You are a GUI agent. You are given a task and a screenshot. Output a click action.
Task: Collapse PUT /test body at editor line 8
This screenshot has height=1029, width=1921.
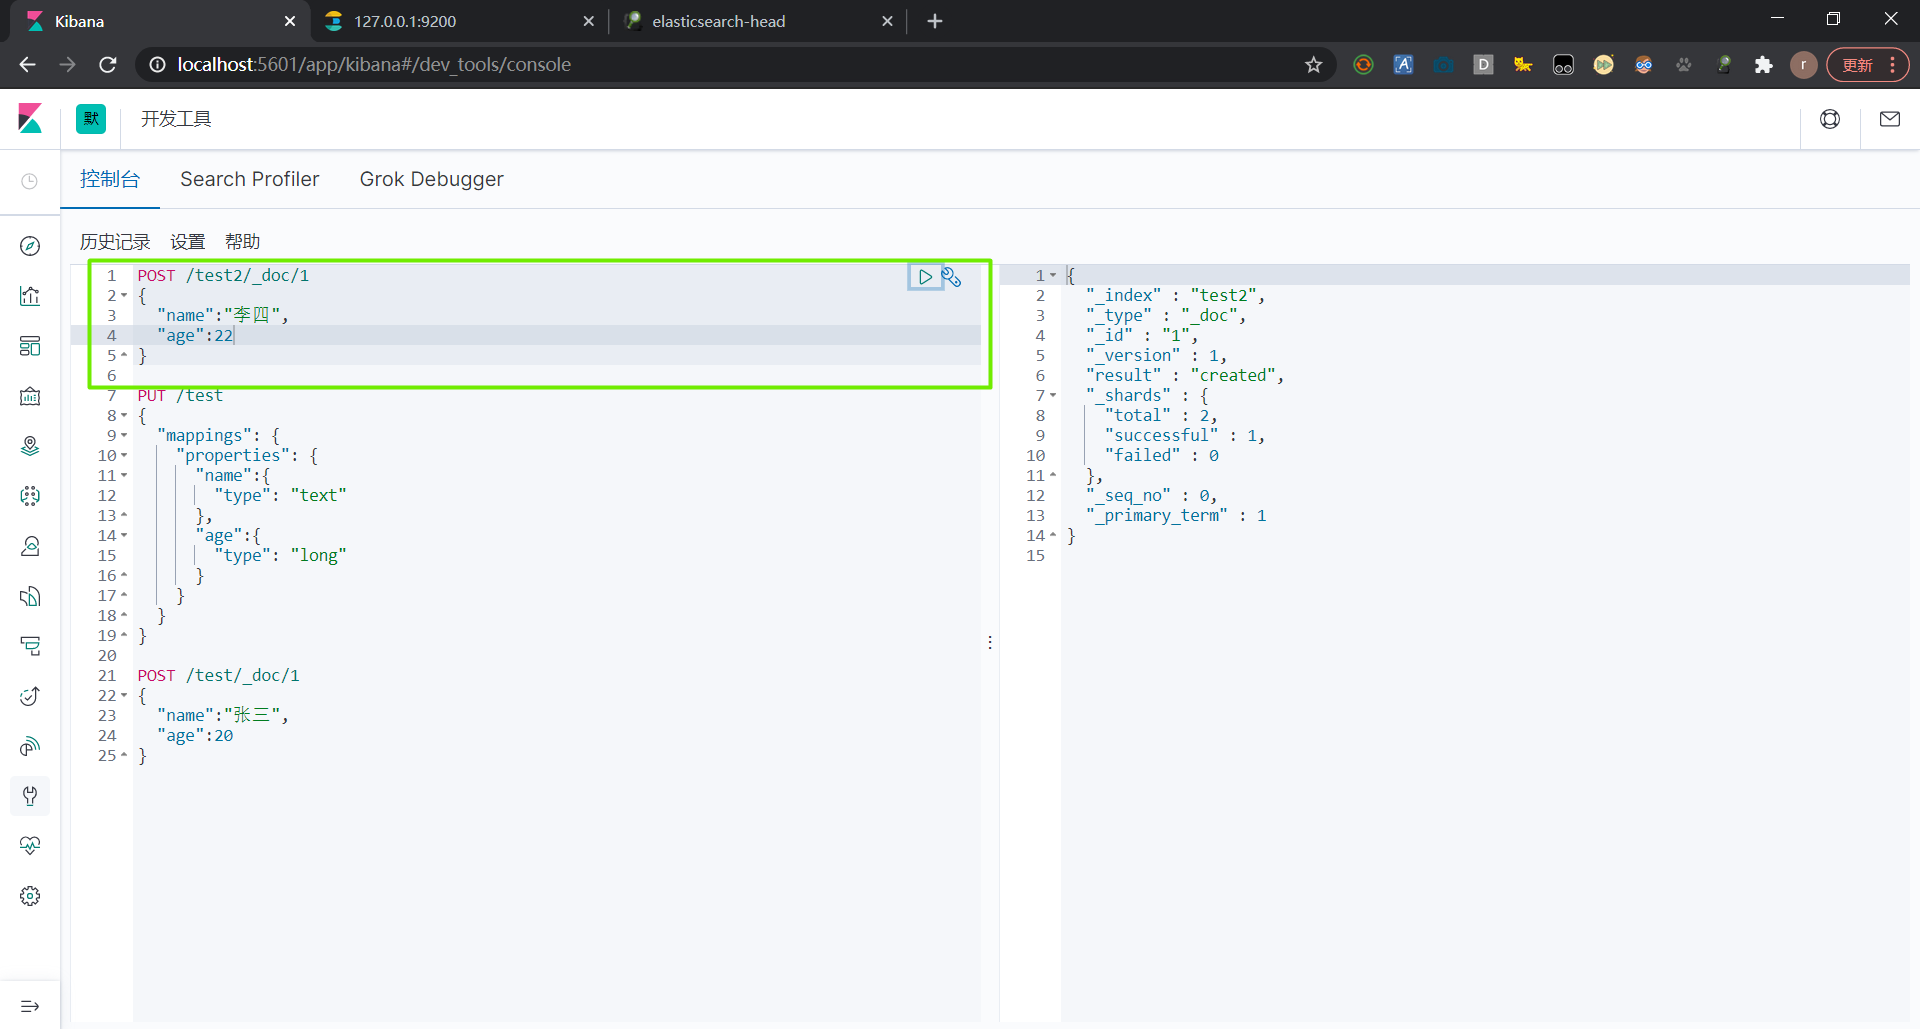[124, 416]
